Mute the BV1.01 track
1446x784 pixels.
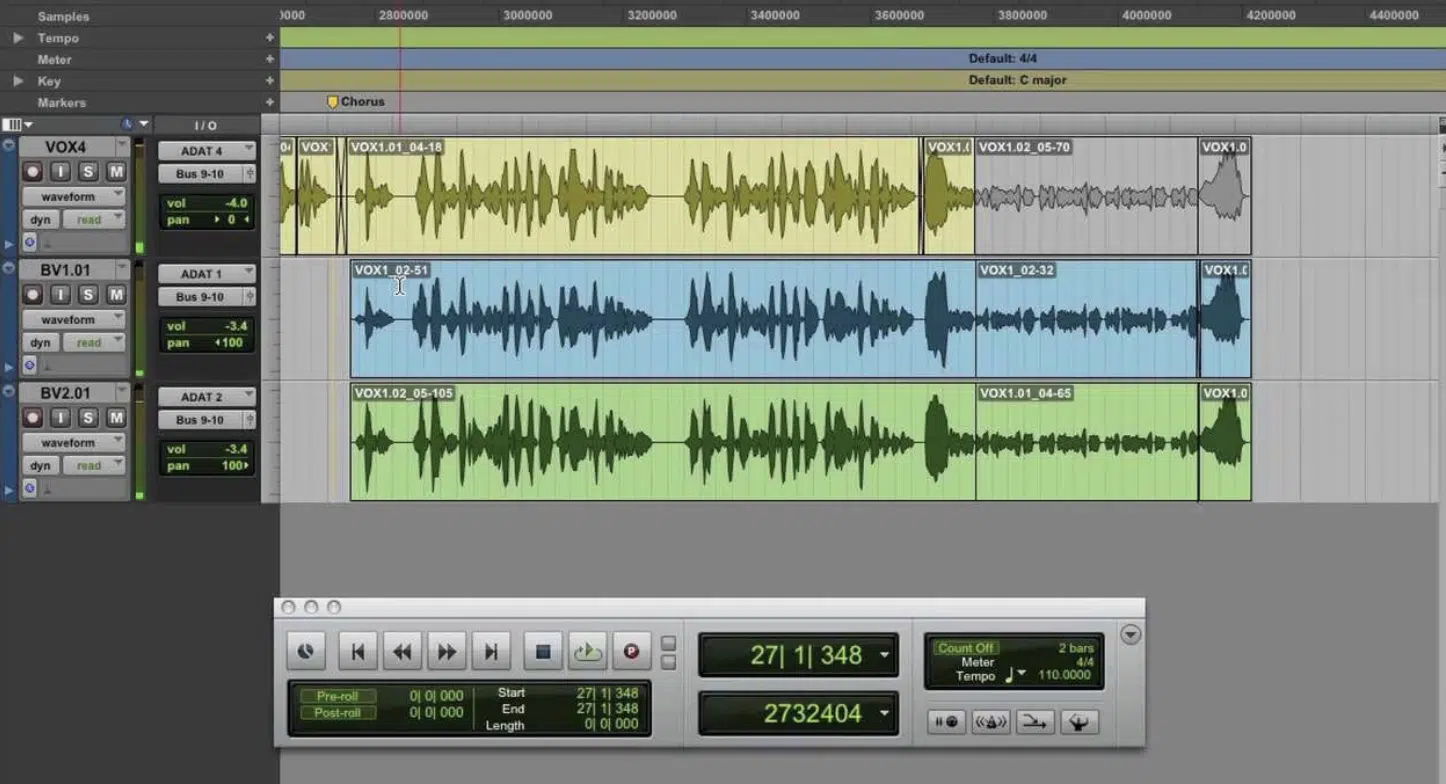[x=116, y=295]
